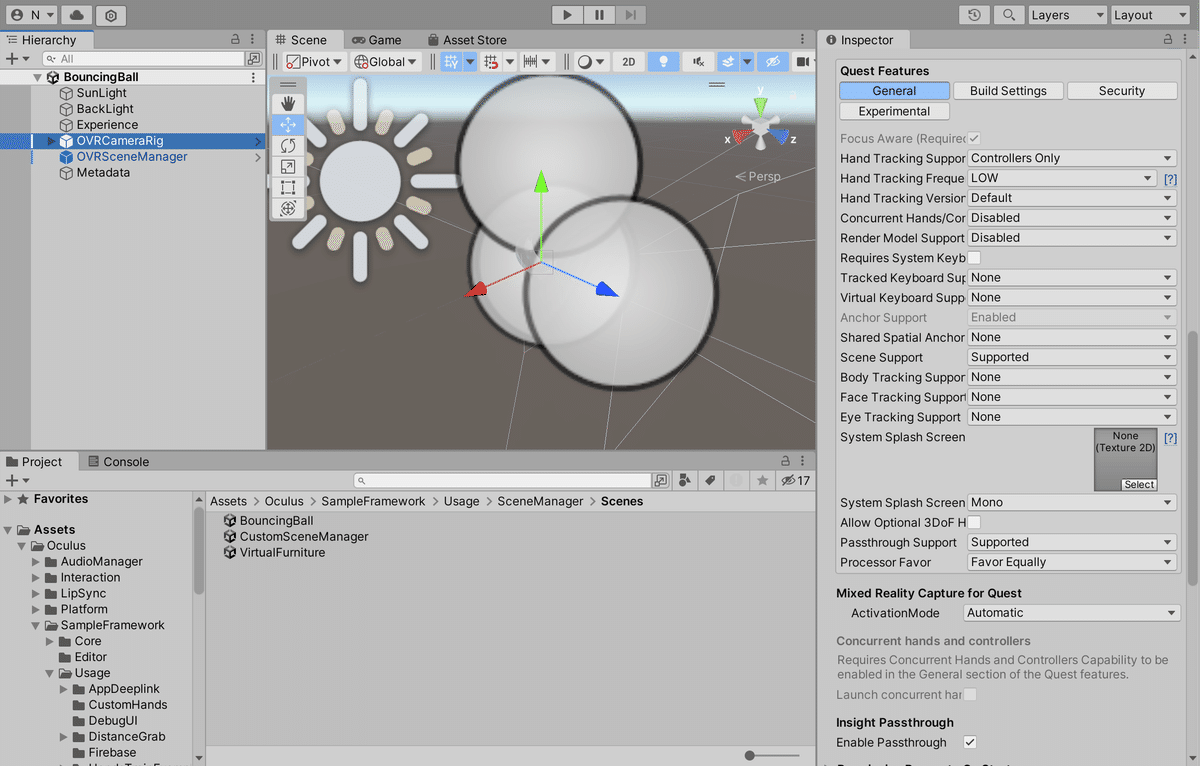Image resolution: width=1200 pixels, height=766 pixels.
Task: Check the Allow Optional 3DoF checkbox
Action: [972, 522]
